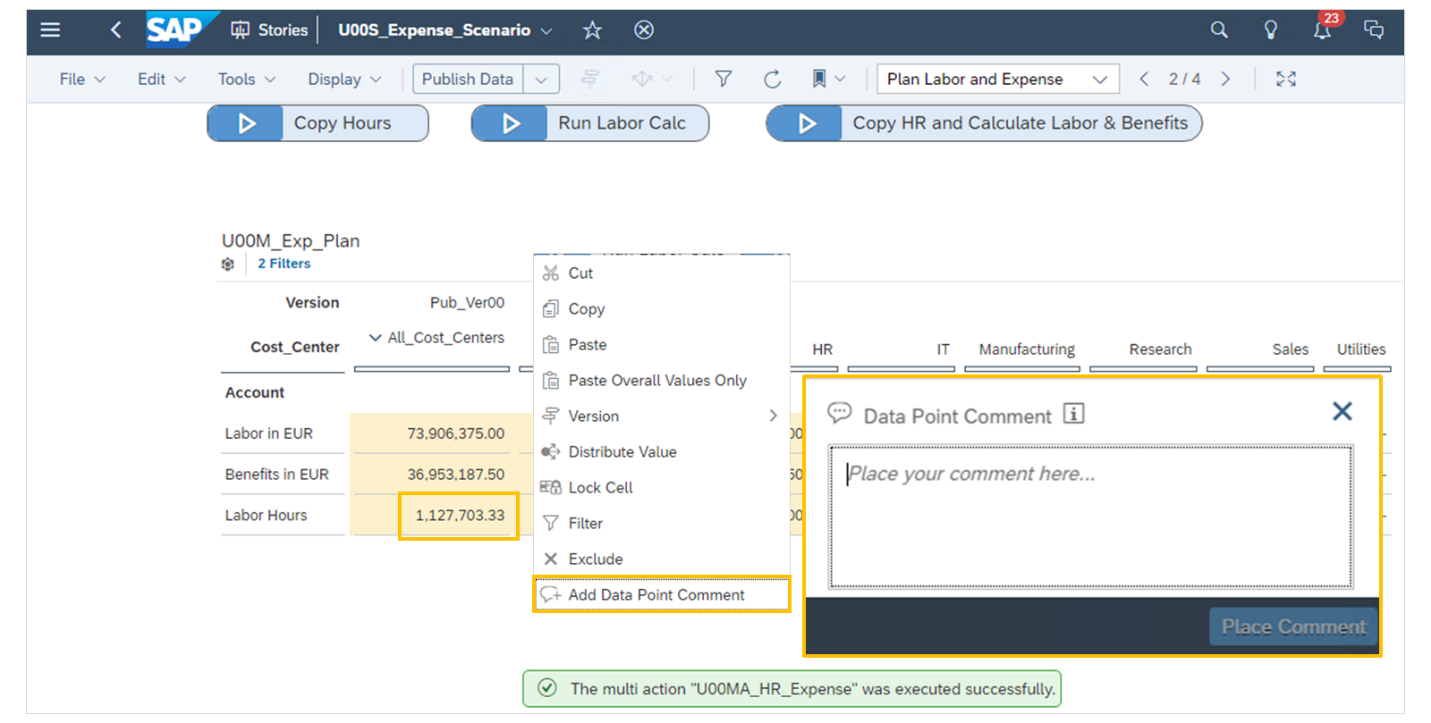Expand the Publish Data dropdown arrow
This screenshot has height=723, width=1431.
[541, 79]
